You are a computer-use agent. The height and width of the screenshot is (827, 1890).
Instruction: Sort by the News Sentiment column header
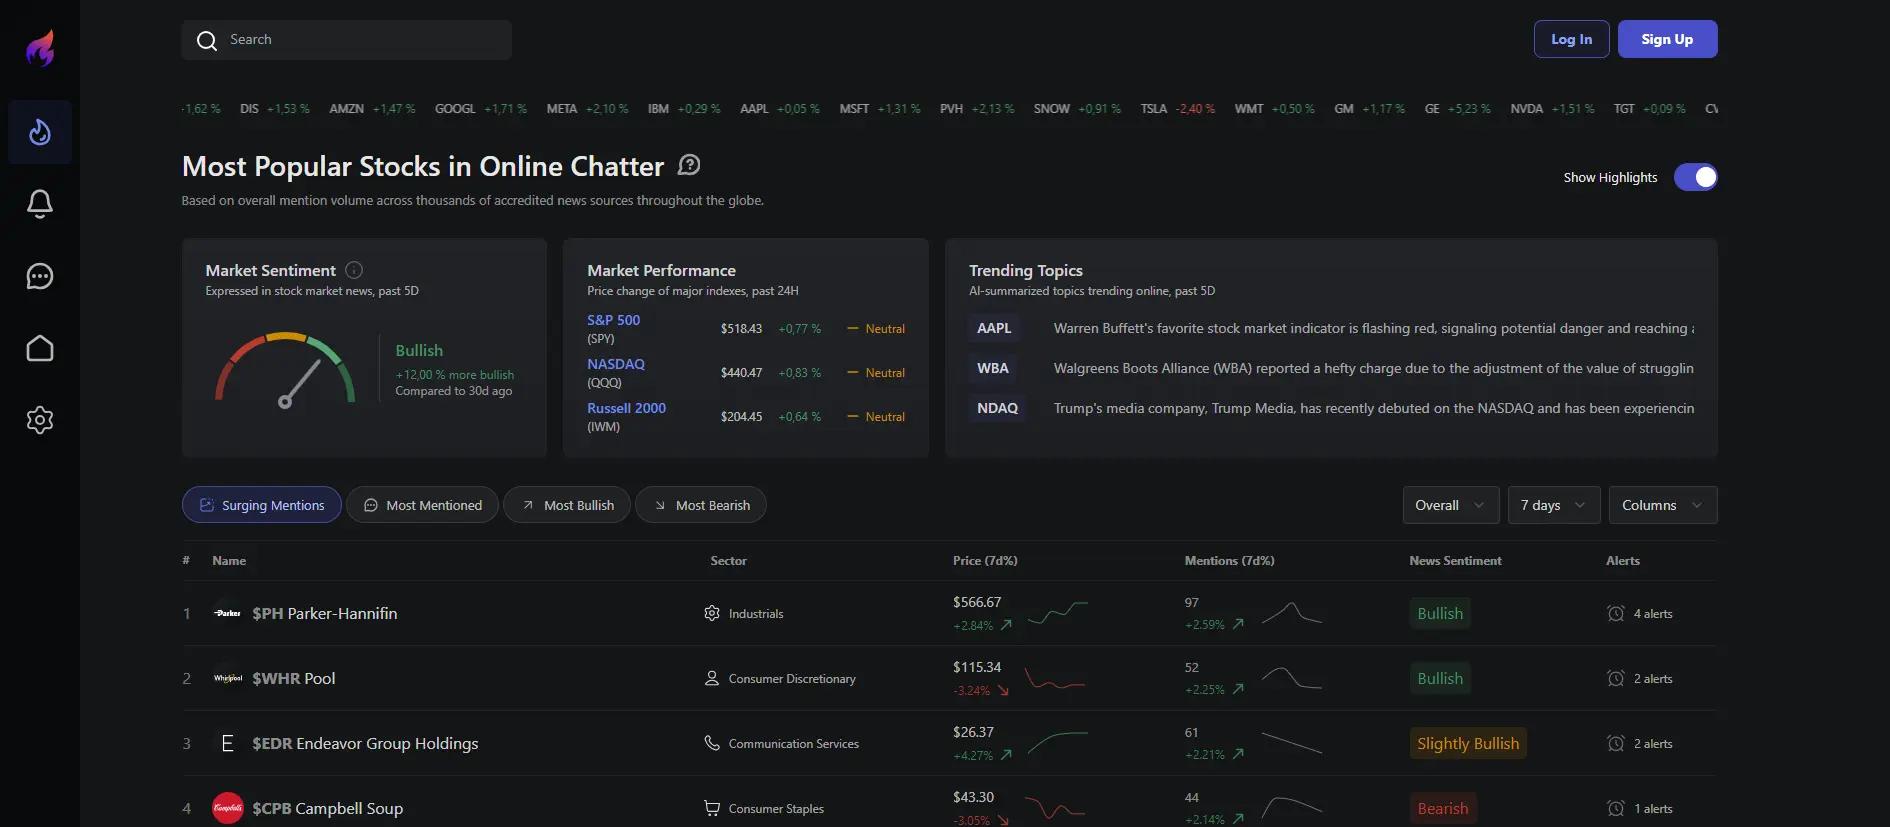[1455, 561]
